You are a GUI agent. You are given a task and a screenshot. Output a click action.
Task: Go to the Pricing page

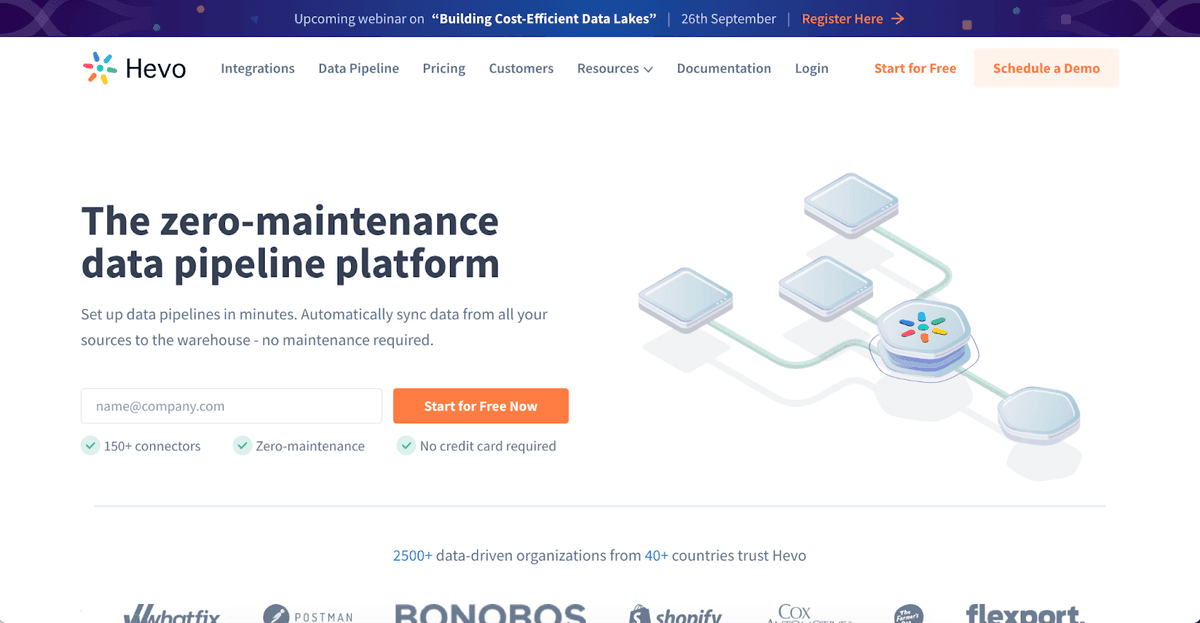click(x=444, y=69)
